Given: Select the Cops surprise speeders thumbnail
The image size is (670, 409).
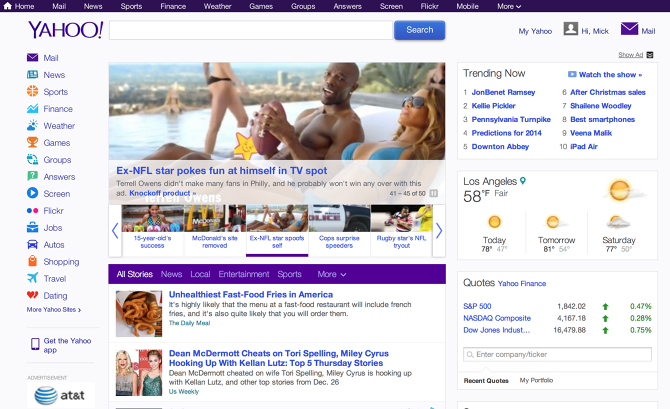Looking at the screenshot, I should click(339, 231).
